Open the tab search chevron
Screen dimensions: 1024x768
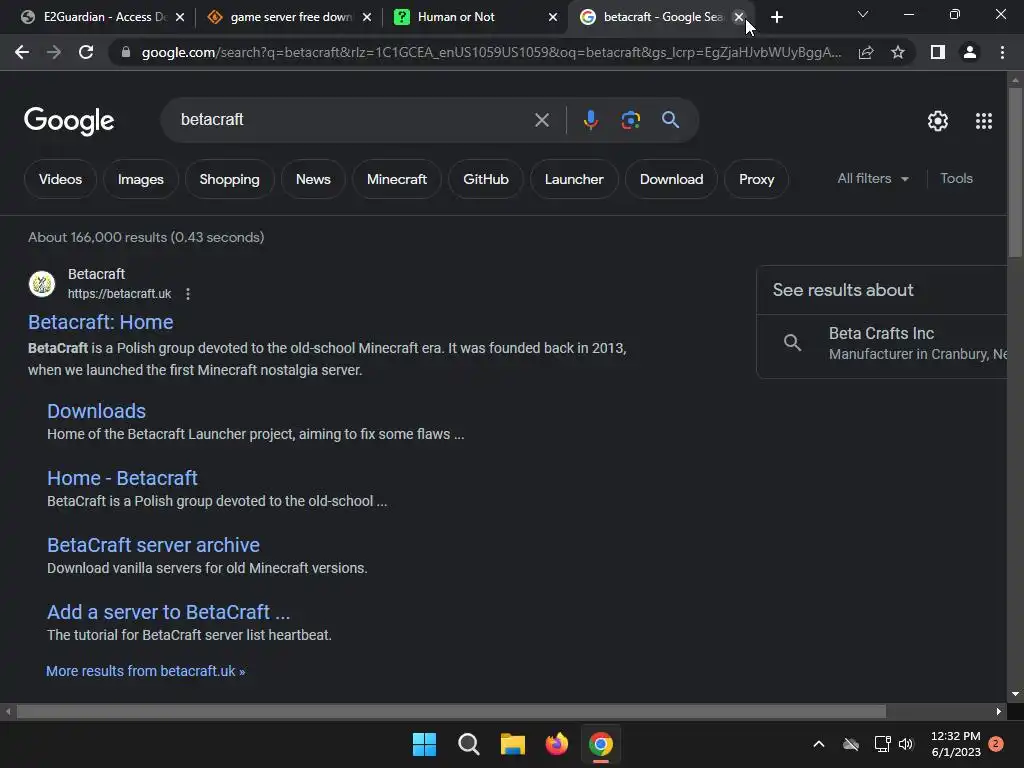[x=863, y=14]
